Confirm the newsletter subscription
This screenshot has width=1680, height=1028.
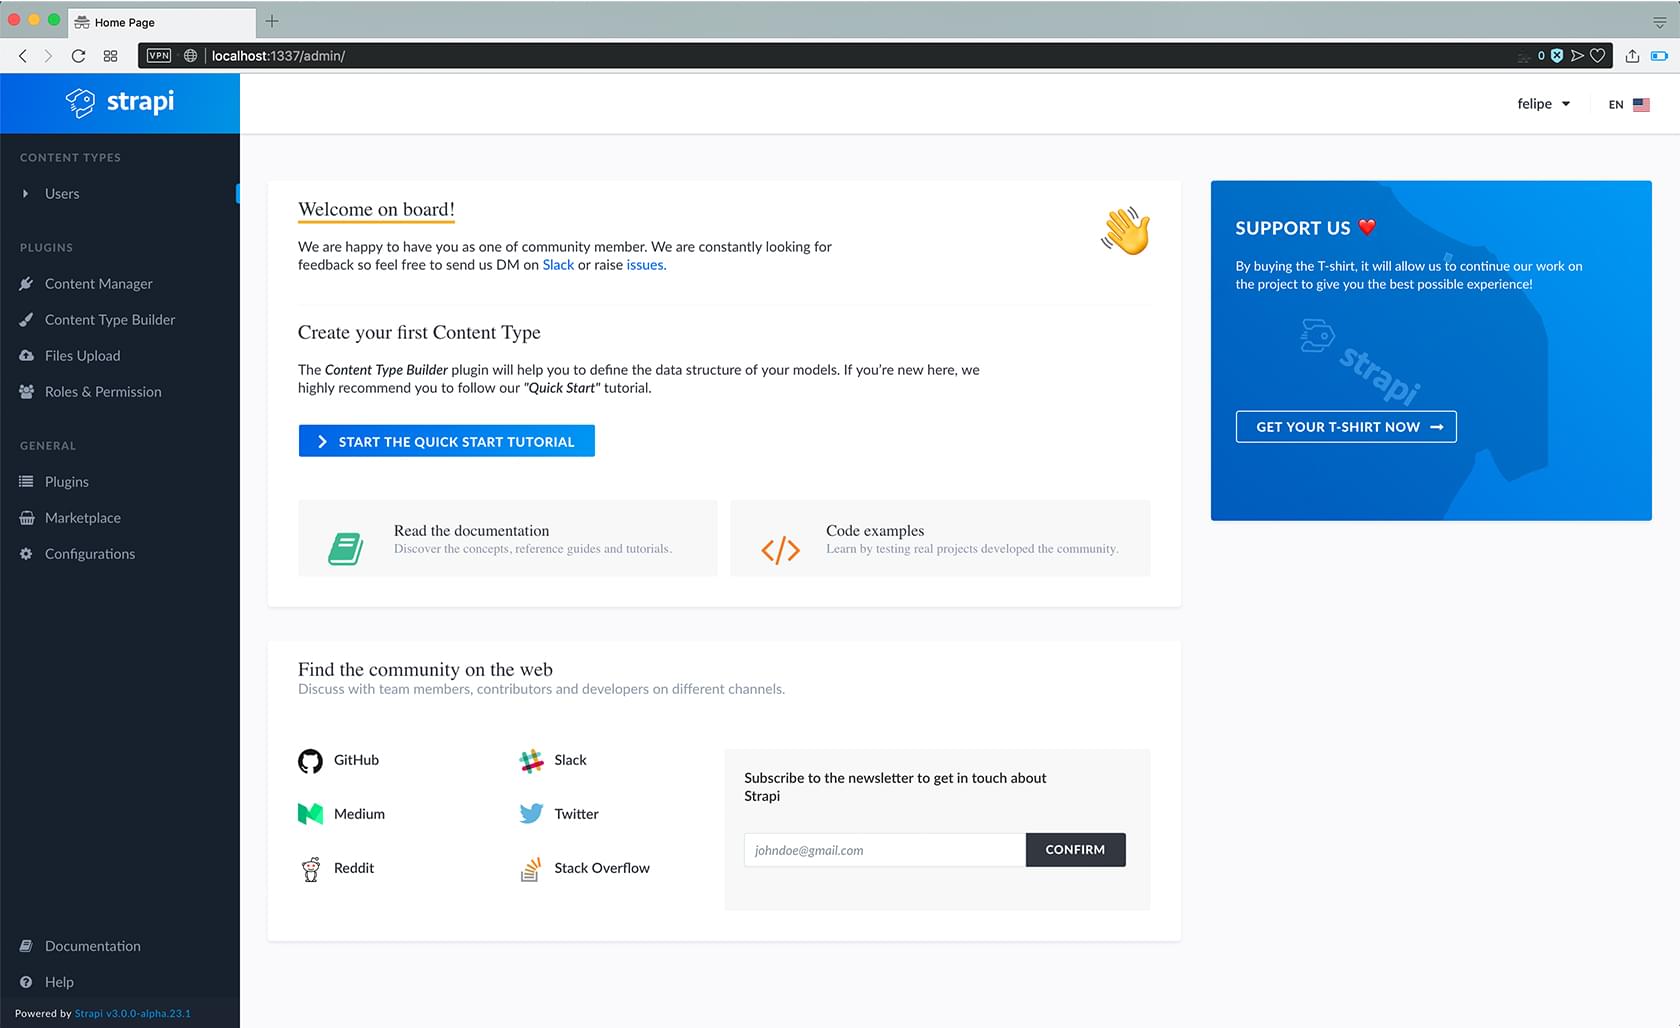(1075, 850)
